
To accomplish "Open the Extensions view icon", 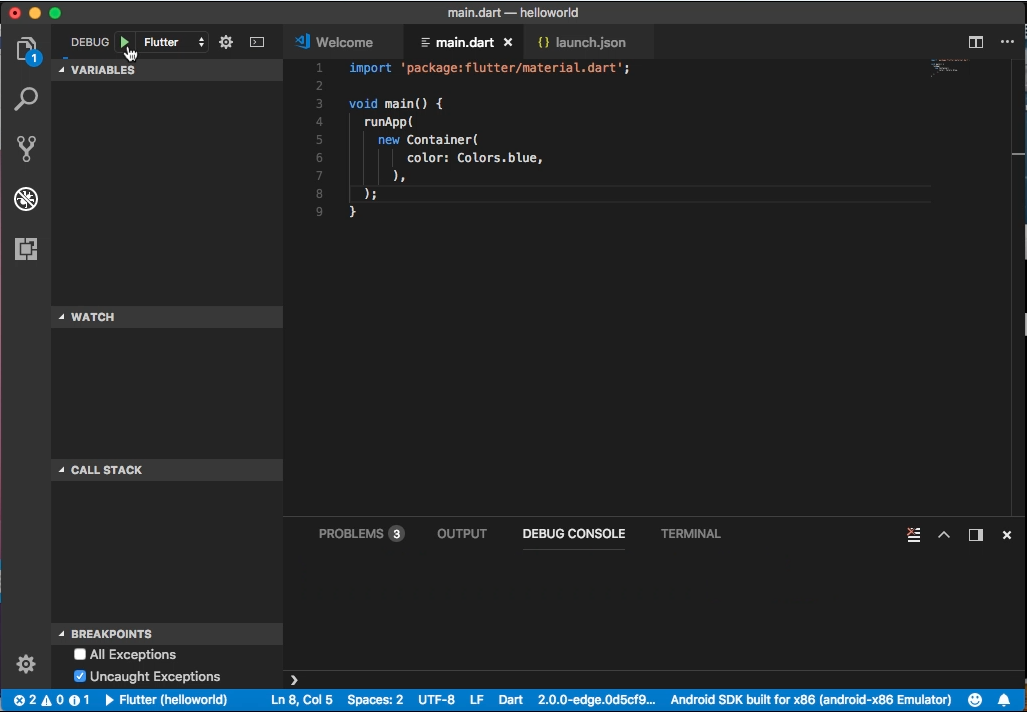I will tap(26, 249).
